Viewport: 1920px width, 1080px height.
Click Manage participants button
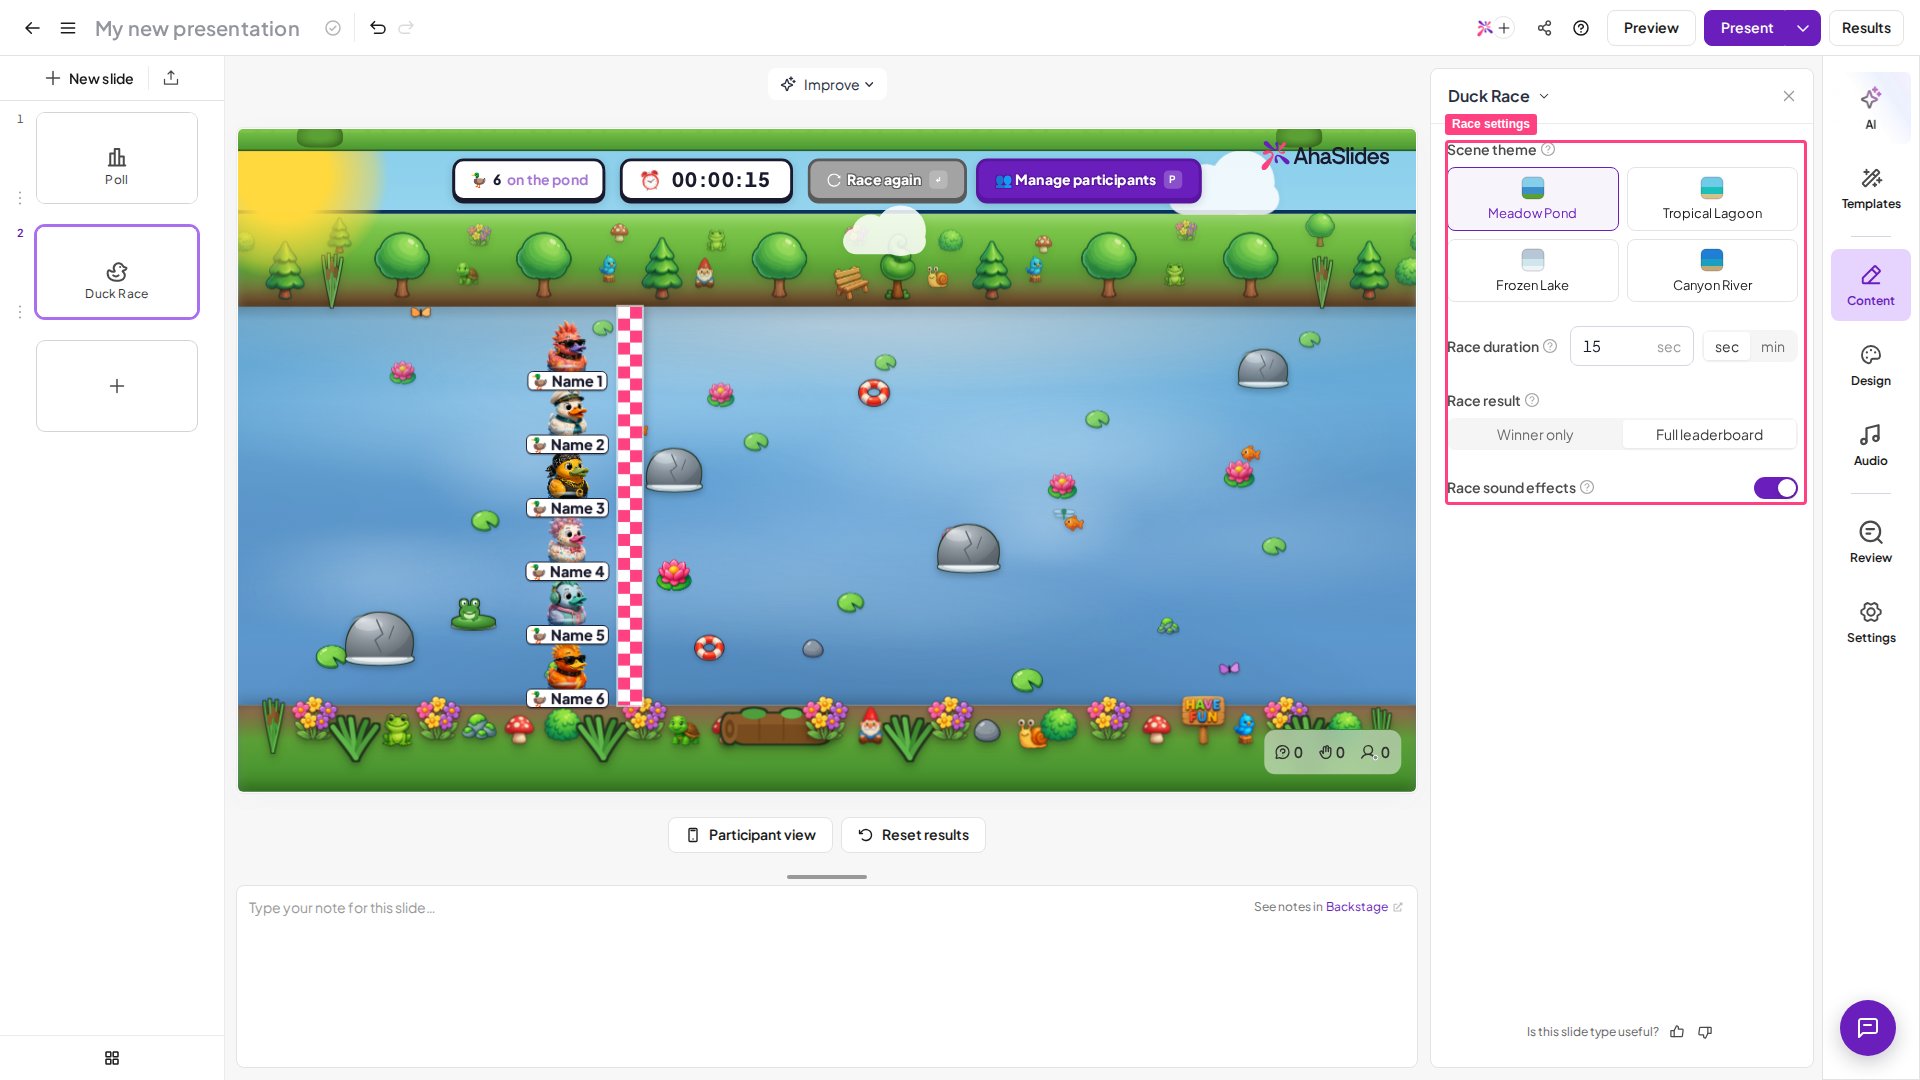(1088, 180)
